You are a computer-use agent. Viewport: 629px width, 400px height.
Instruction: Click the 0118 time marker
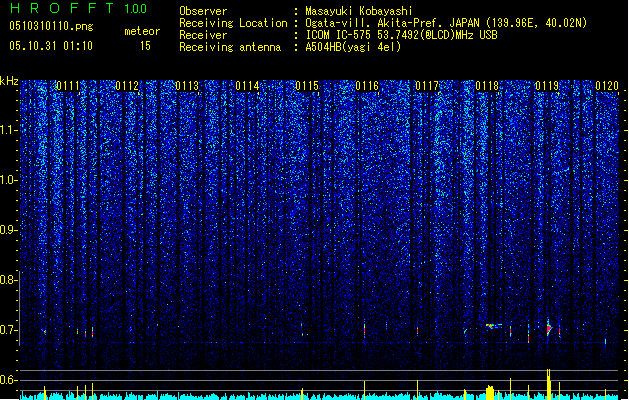pos(487,86)
